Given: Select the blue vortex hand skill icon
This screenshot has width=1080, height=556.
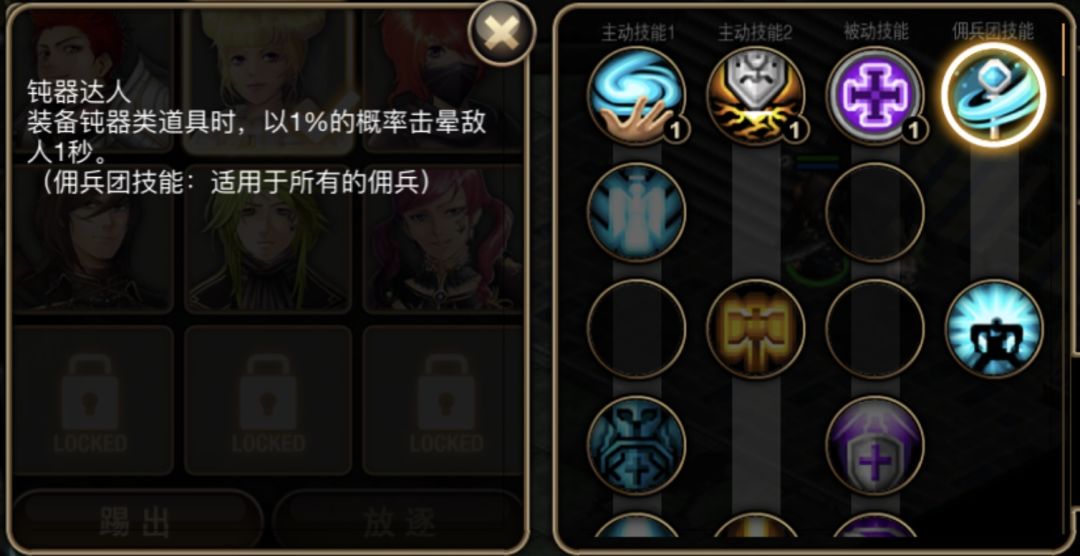Looking at the screenshot, I should point(636,96).
